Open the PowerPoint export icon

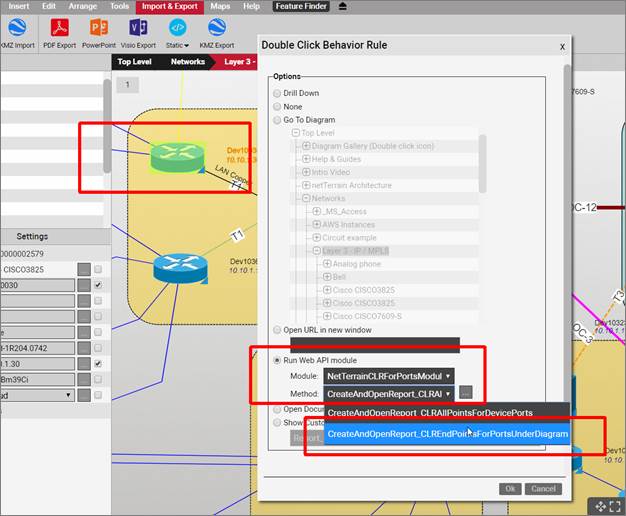pyautogui.click(x=99, y=28)
